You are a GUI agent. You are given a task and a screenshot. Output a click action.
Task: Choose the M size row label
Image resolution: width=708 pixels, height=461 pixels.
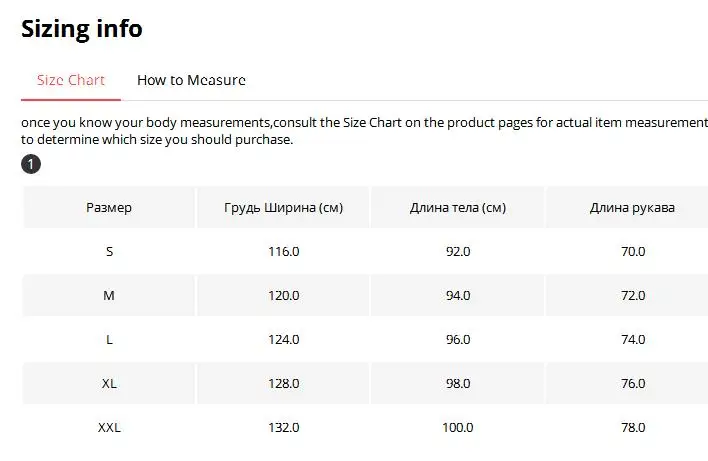tap(109, 296)
